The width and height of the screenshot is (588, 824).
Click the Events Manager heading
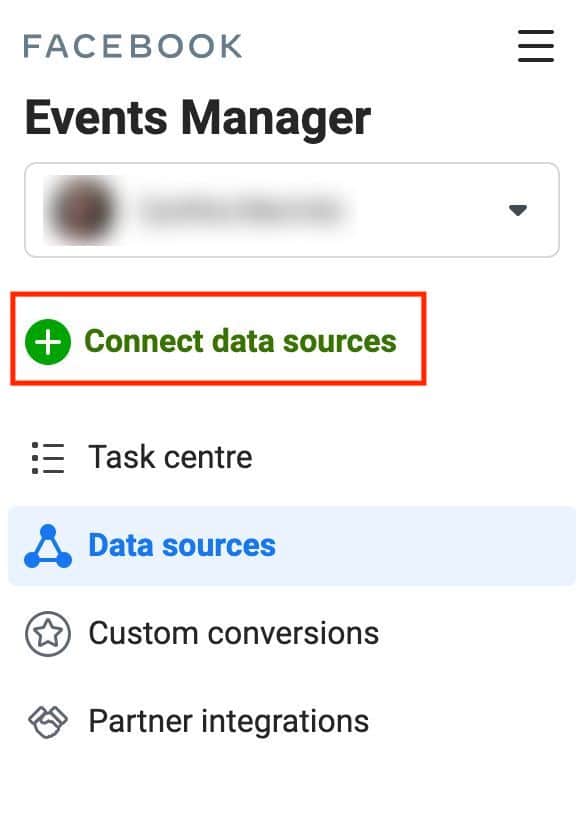click(x=198, y=116)
